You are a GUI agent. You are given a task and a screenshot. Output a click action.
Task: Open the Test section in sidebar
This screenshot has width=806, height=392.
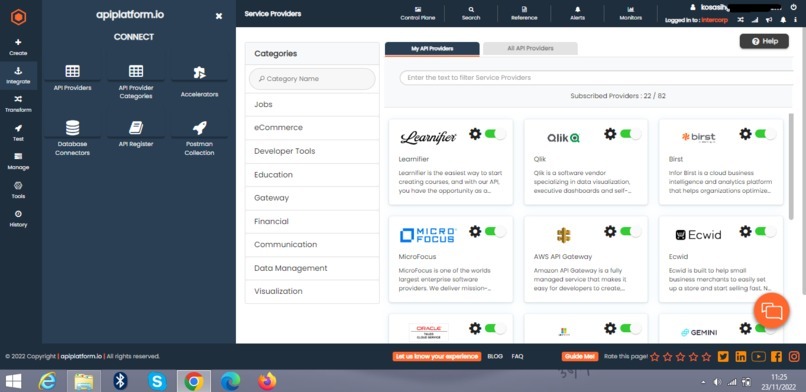(x=18, y=133)
